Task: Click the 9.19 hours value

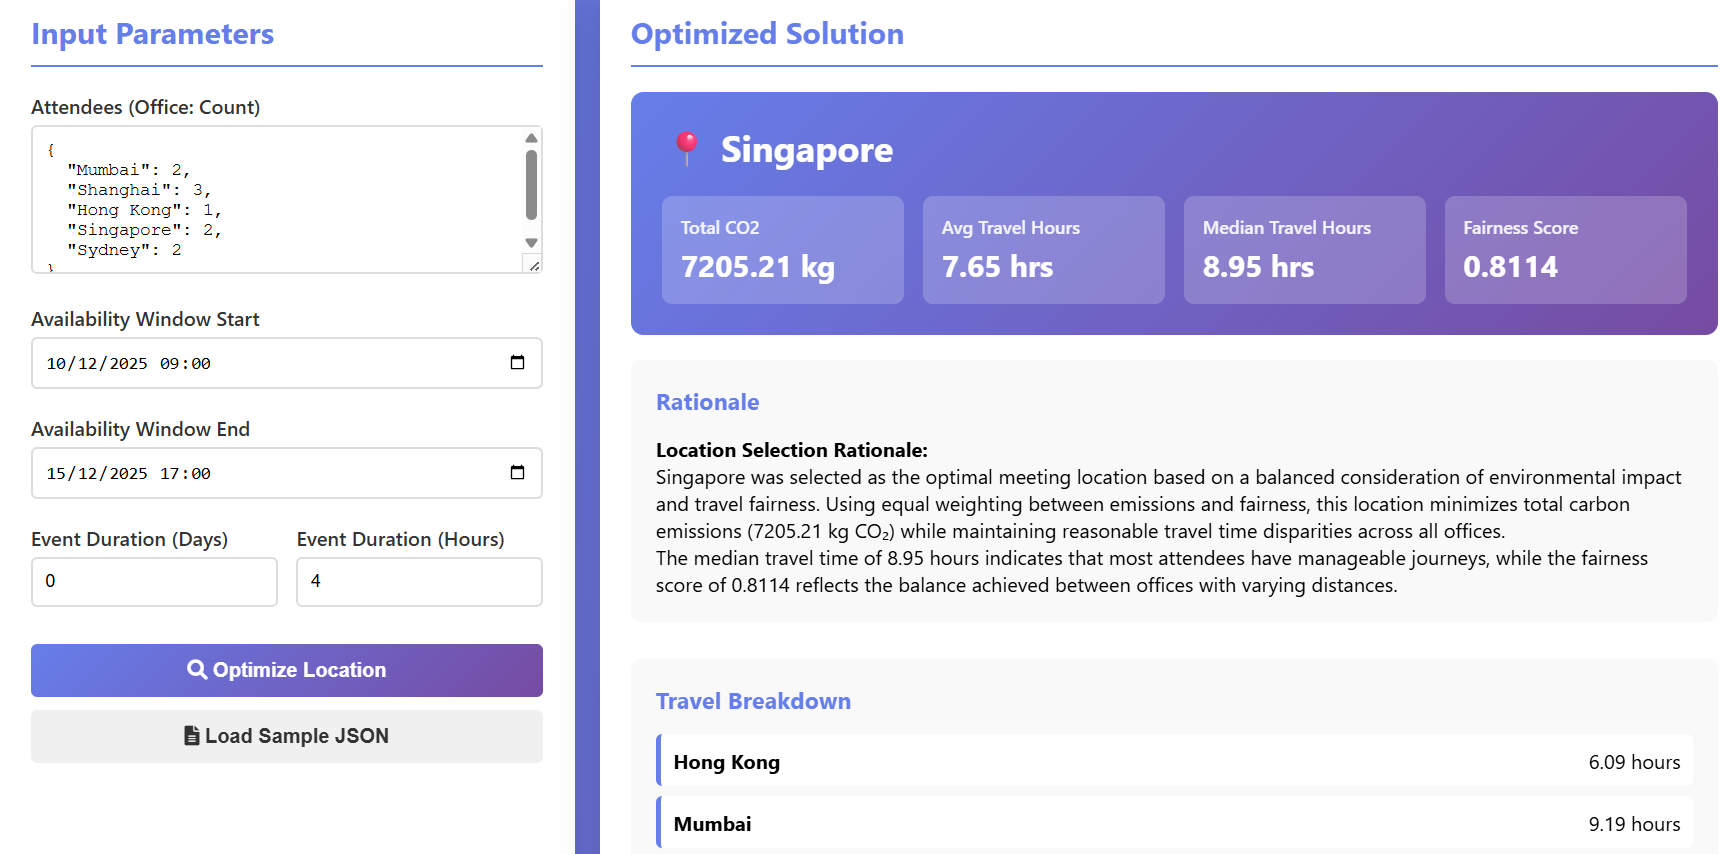Action: click(1635, 824)
